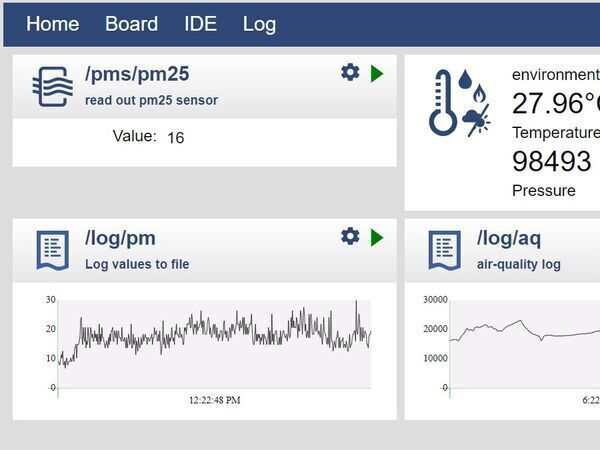This screenshot has height=450, width=600.
Task: Select the pm25 value reading 16
Action: coord(175,138)
